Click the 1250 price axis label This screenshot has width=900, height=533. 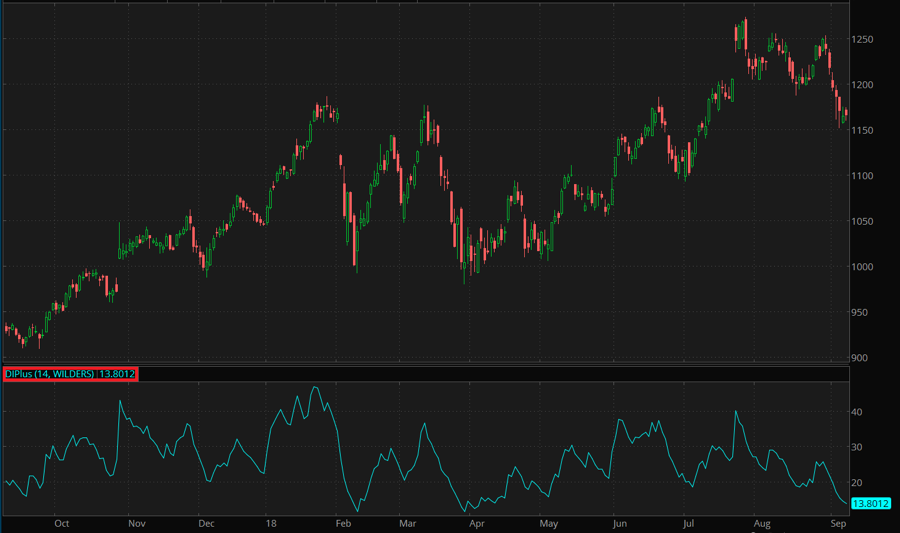[x=864, y=39]
